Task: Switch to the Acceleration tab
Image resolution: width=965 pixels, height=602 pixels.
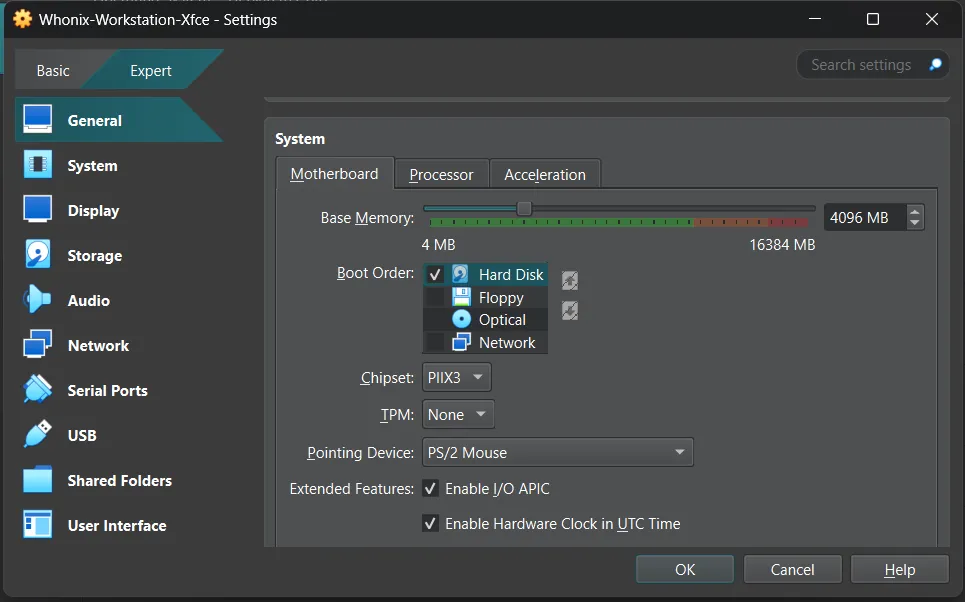Action: [545, 174]
